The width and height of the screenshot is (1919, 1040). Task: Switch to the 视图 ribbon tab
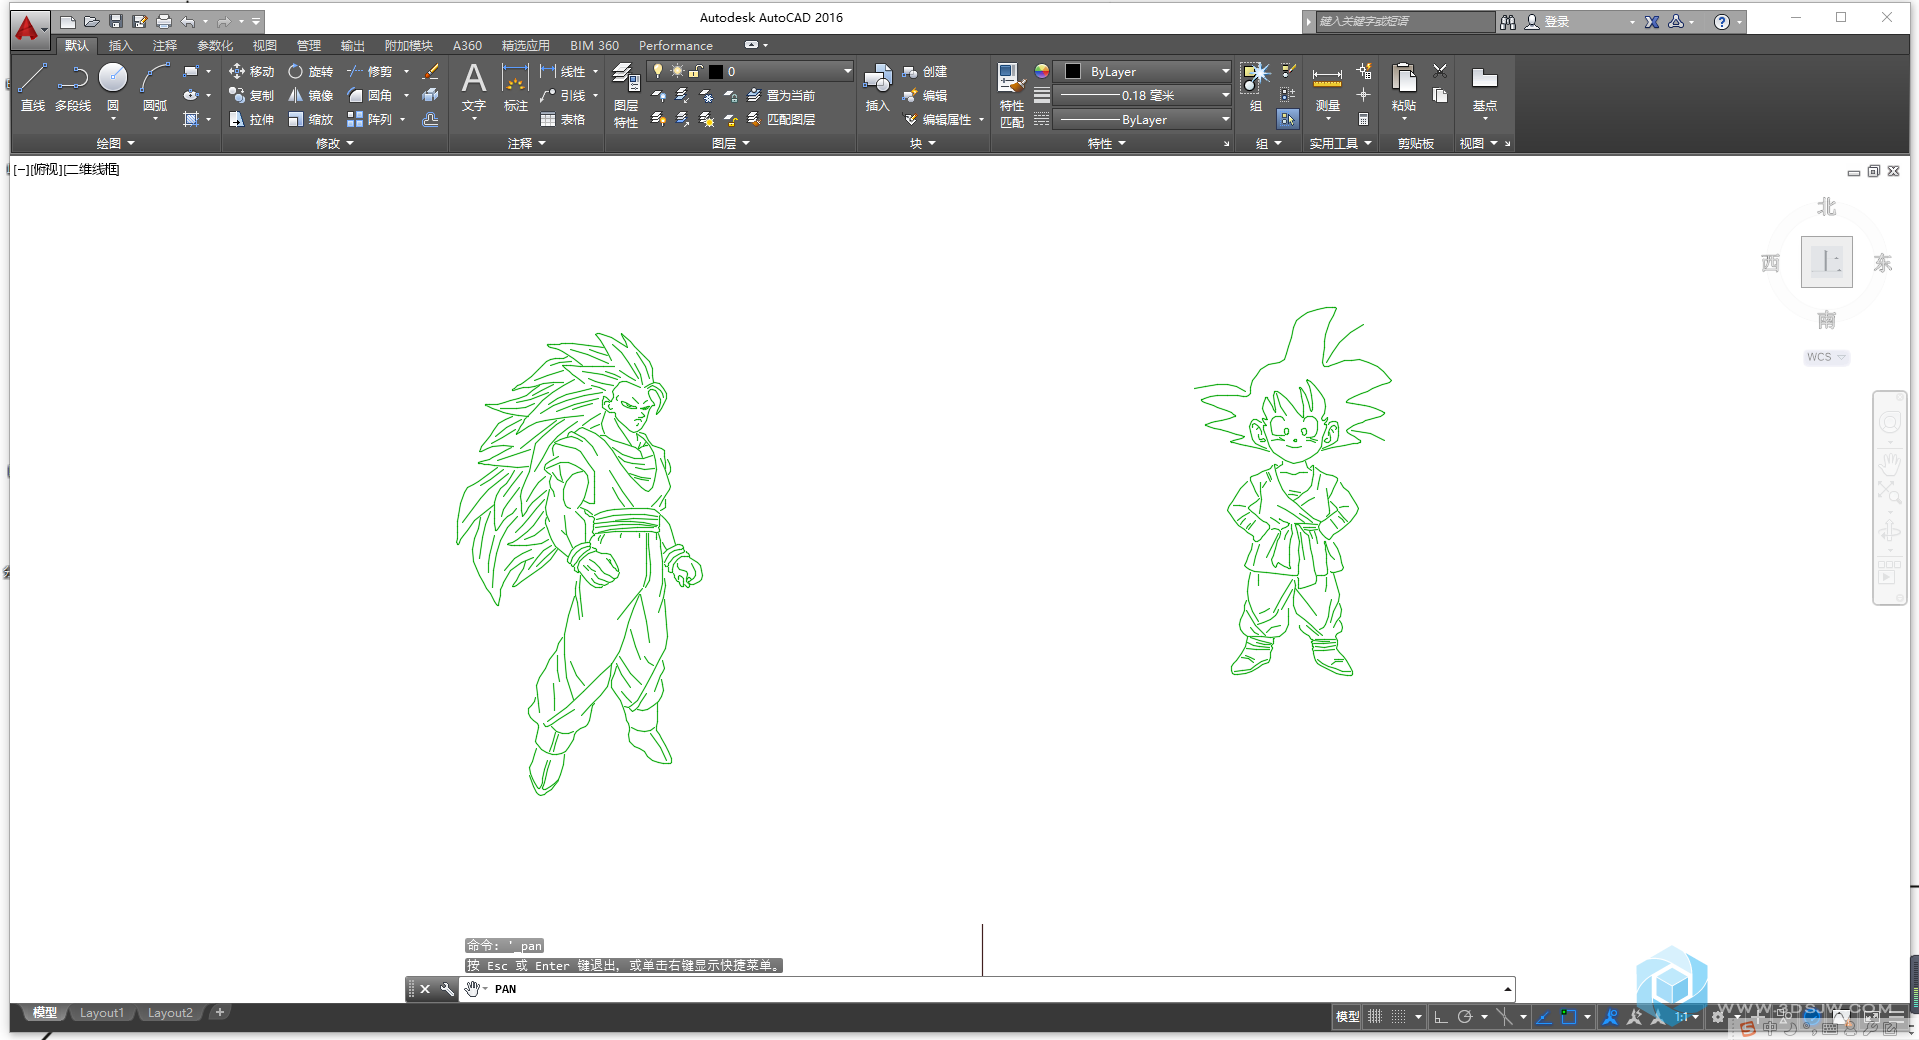point(264,45)
